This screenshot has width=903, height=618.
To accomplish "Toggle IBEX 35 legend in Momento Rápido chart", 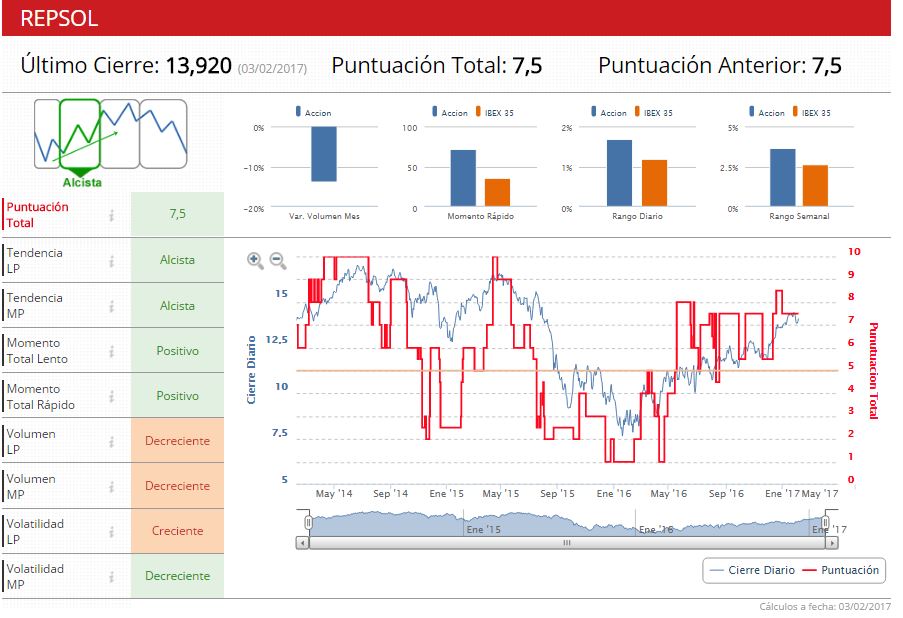I will 495,112.
